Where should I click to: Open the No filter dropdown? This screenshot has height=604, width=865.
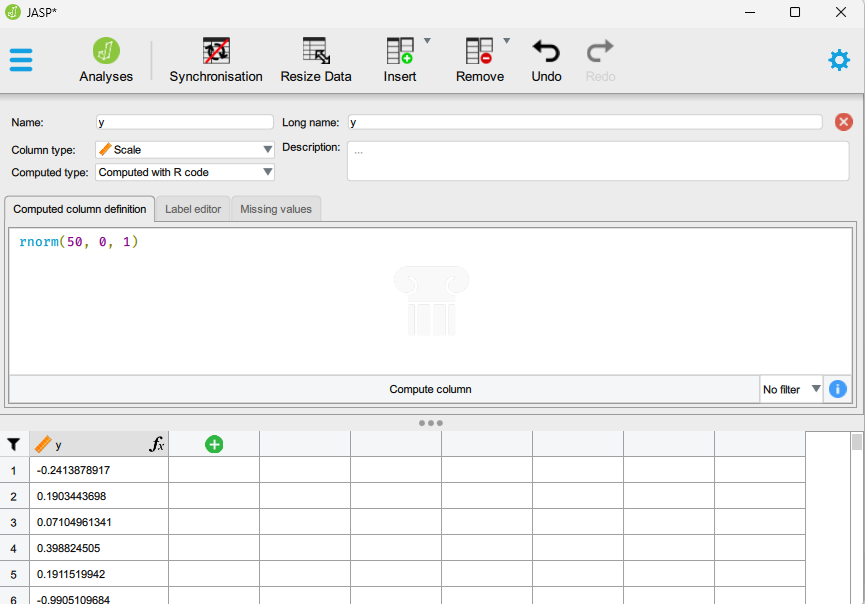tap(791, 389)
